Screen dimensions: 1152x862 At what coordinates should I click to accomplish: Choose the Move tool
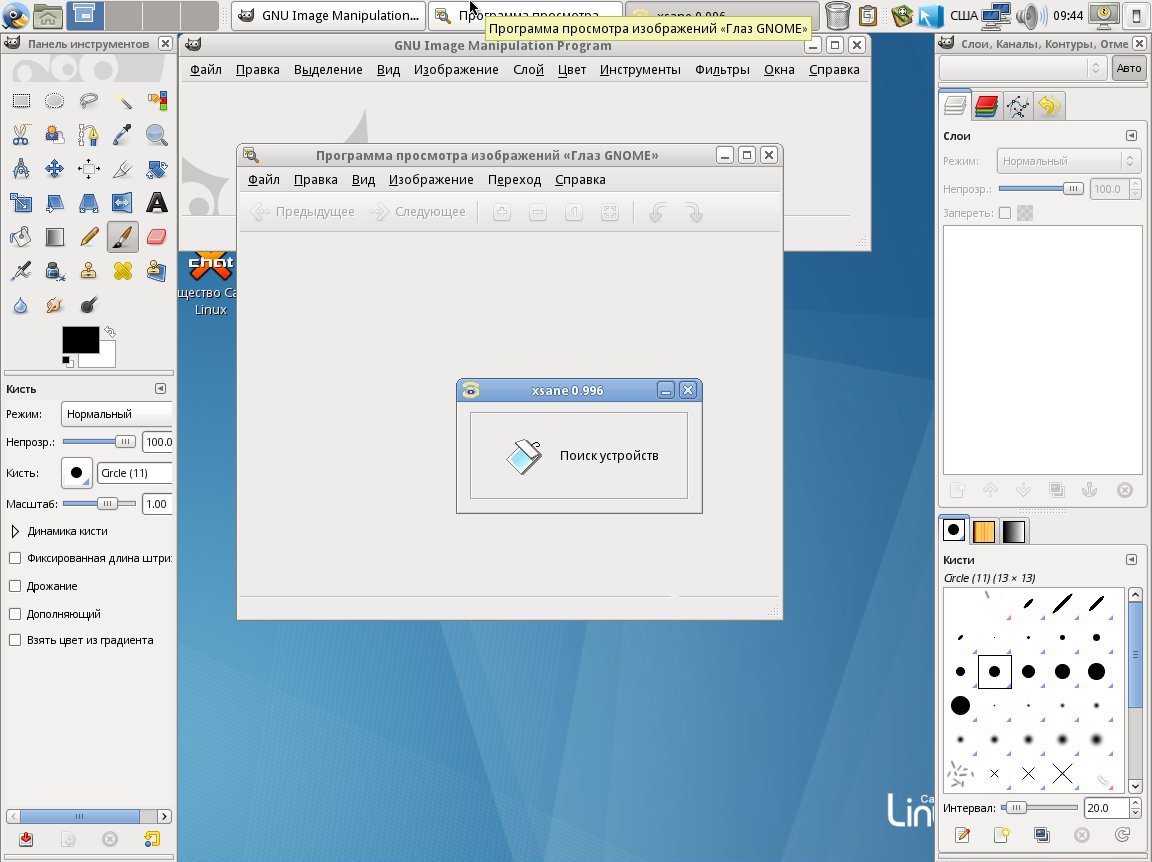pos(55,169)
